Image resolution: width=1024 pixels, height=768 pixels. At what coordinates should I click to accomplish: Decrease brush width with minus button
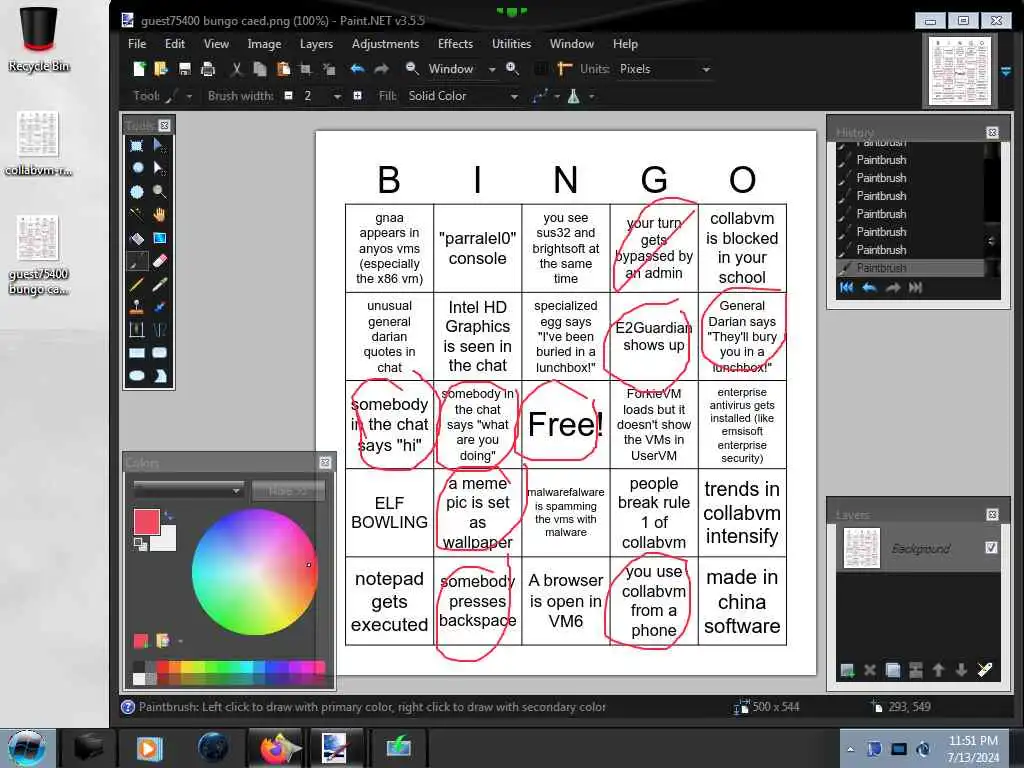click(288, 96)
